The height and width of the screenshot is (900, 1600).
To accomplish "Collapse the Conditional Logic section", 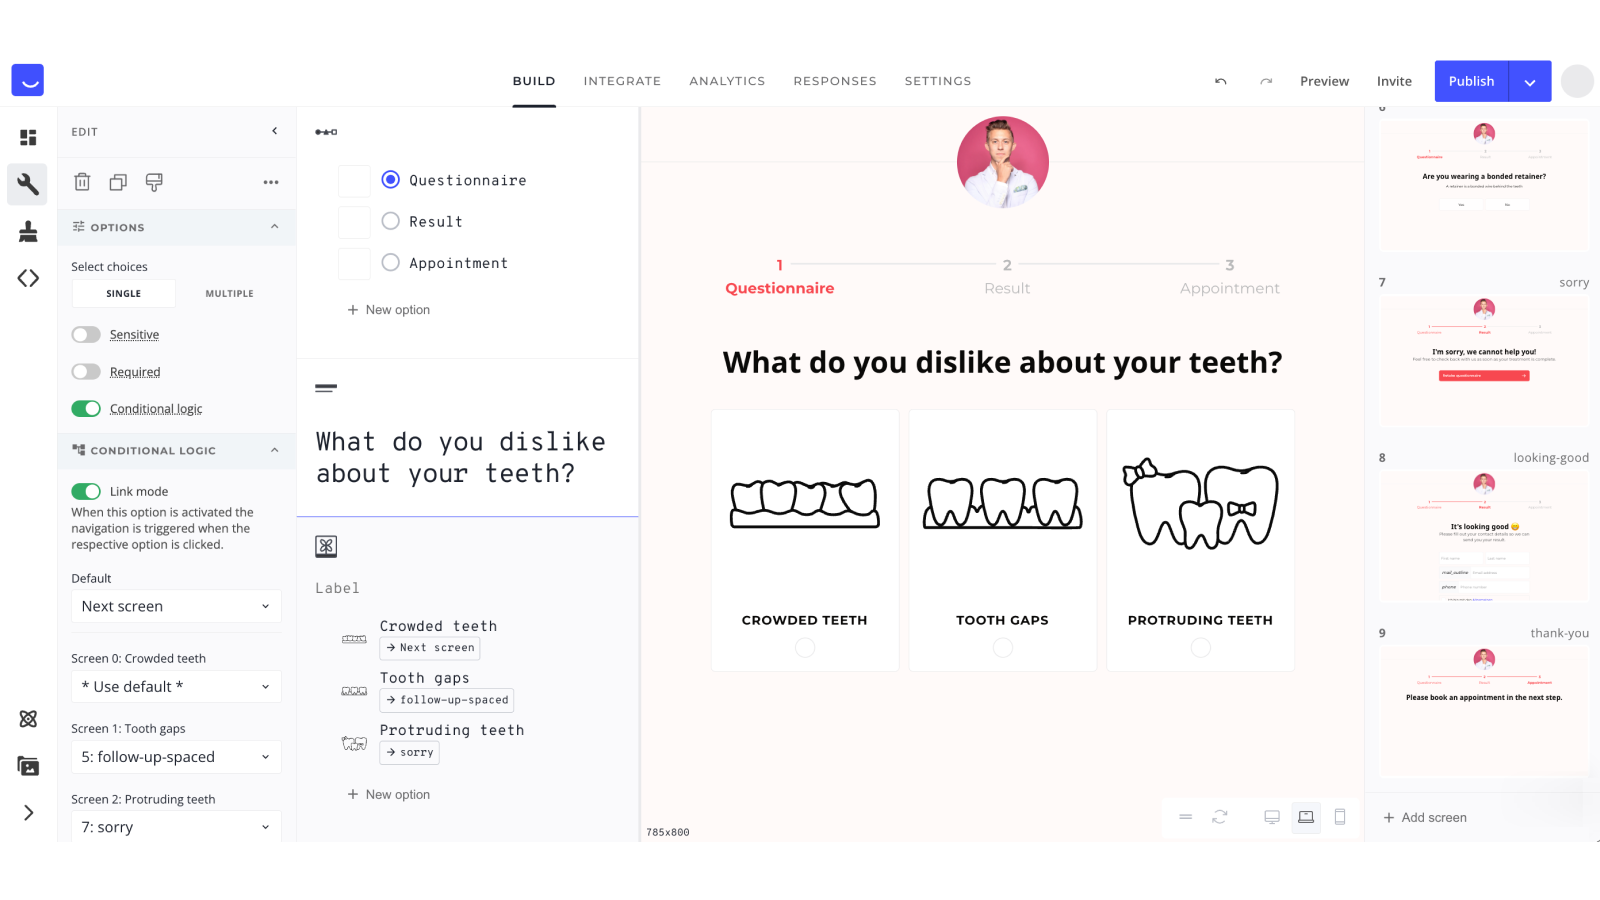I will (x=274, y=450).
